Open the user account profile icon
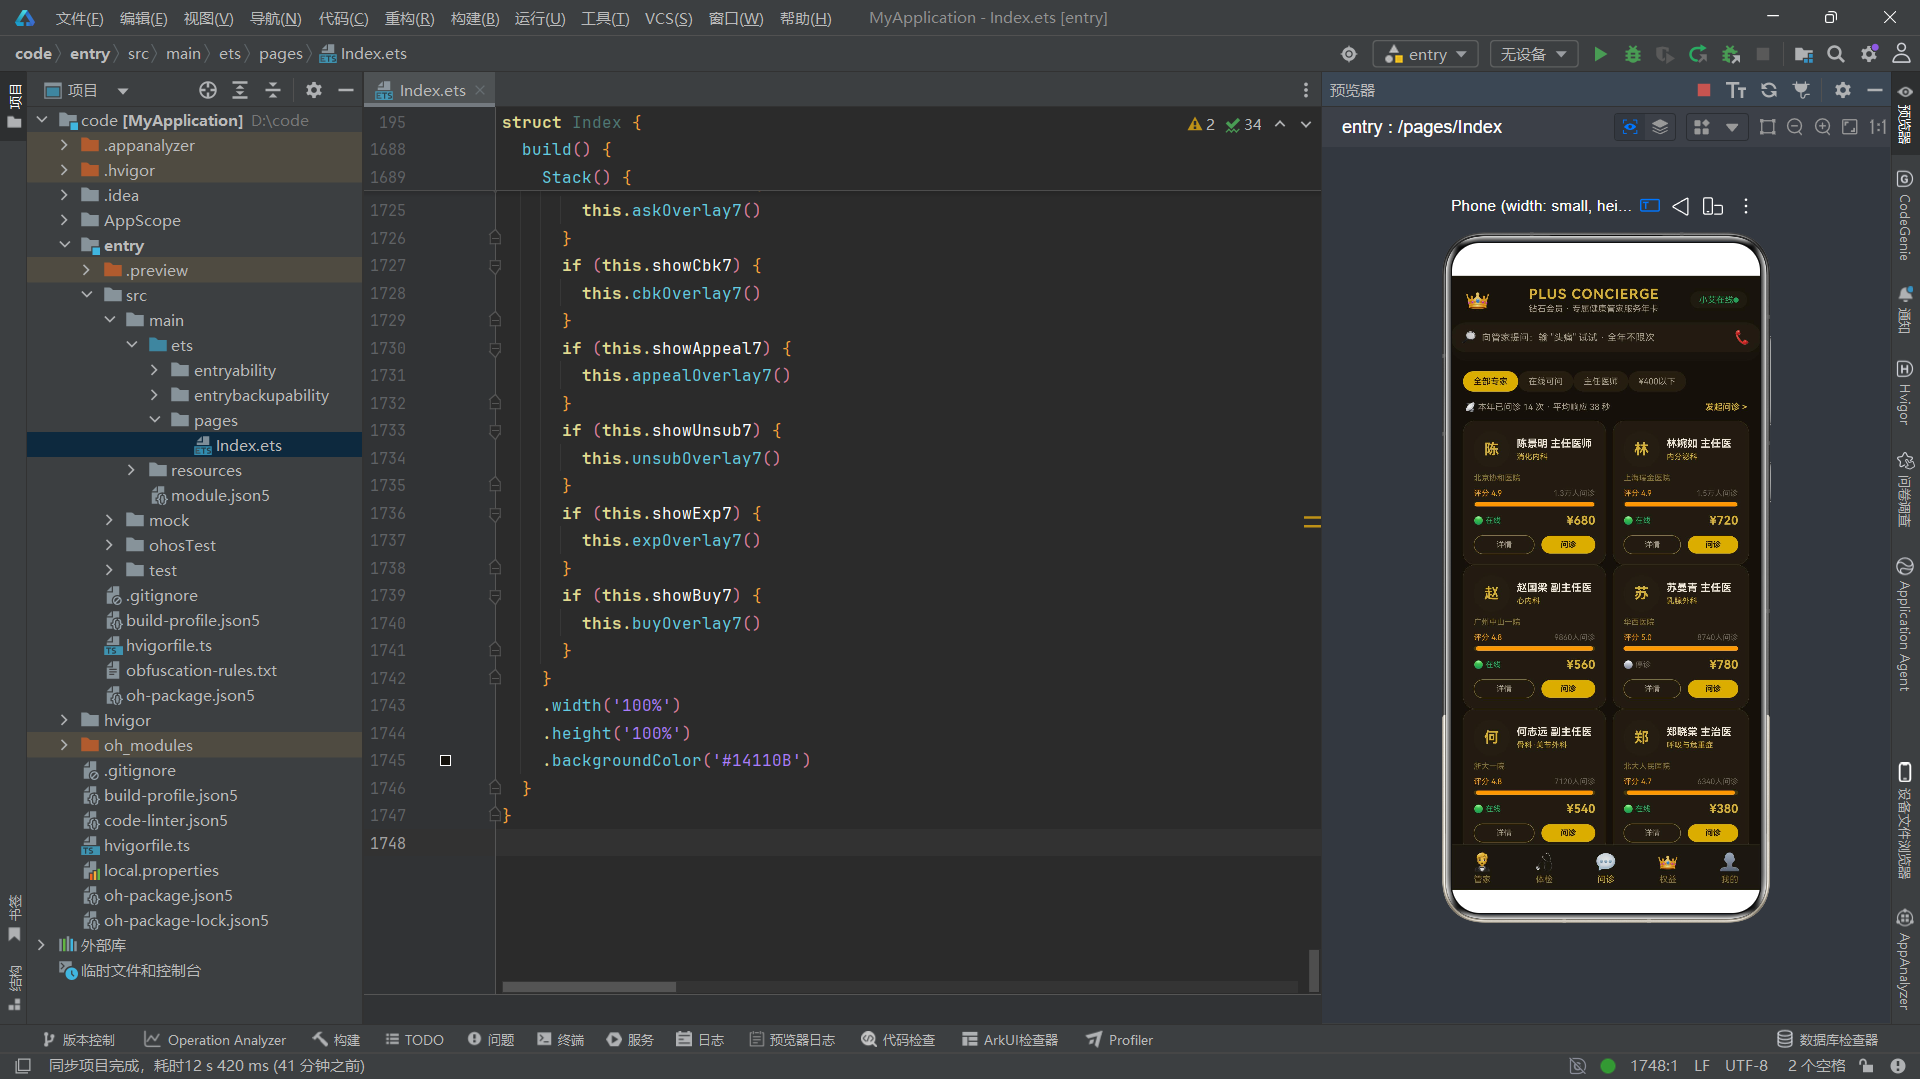This screenshot has width=1920, height=1080. click(1901, 54)
